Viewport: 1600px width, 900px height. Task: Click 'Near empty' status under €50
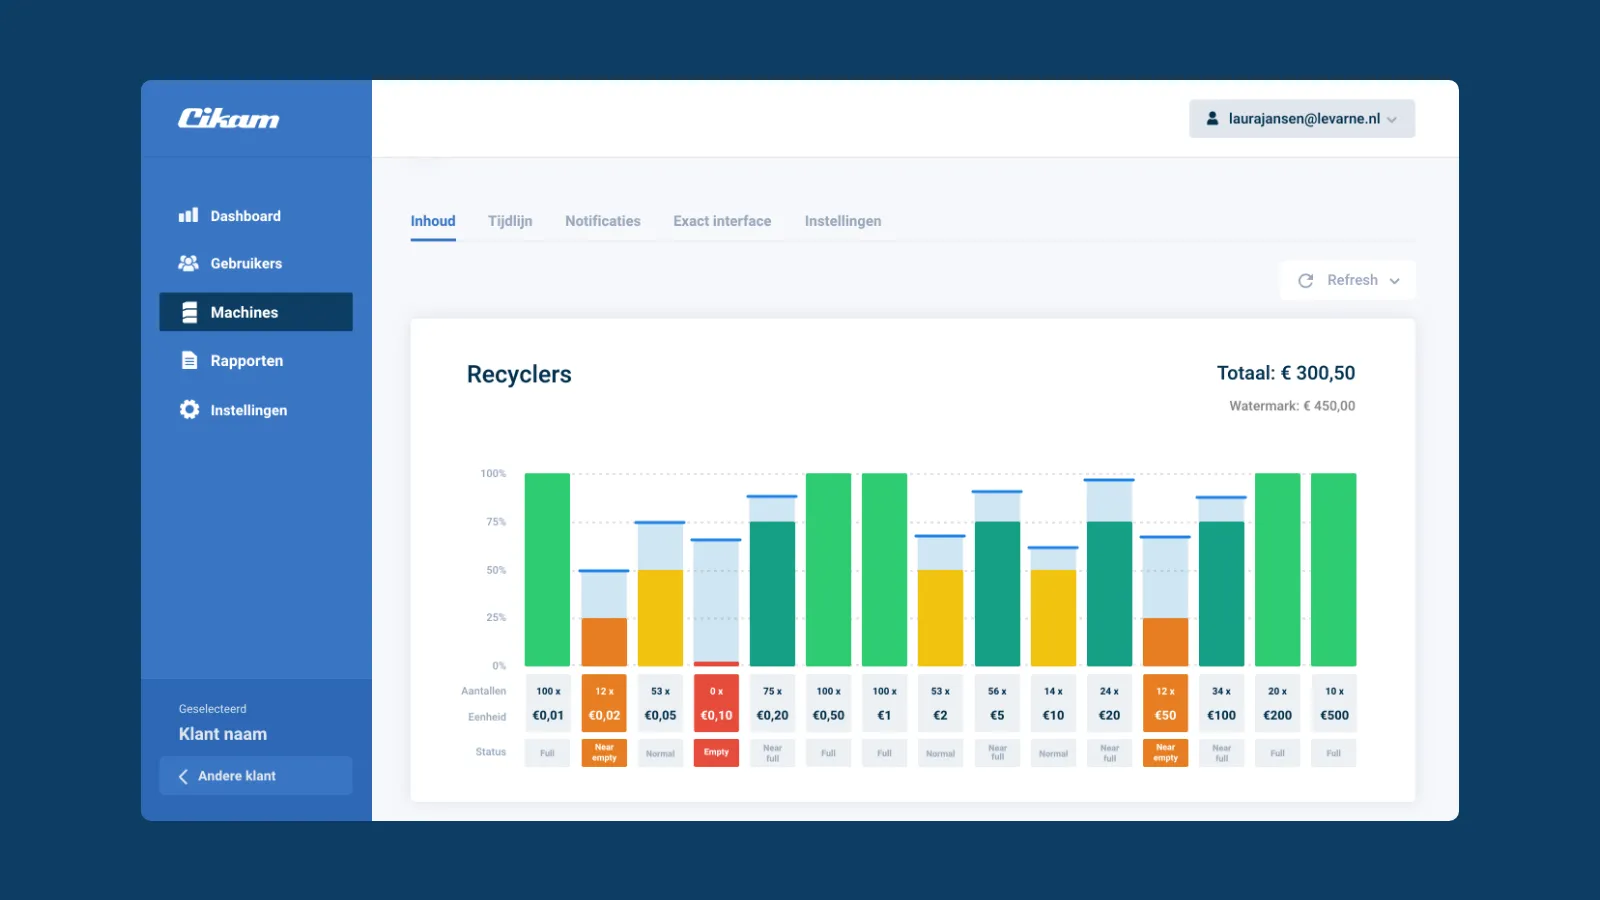coord(1165,753)
